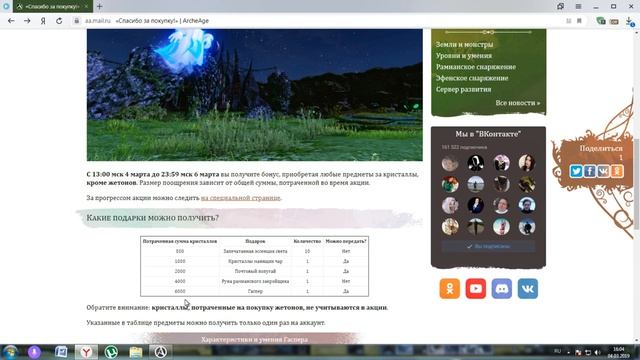
Task: Click the green shield extension icon
Action: pyautogui.click(x=600, y=21)
